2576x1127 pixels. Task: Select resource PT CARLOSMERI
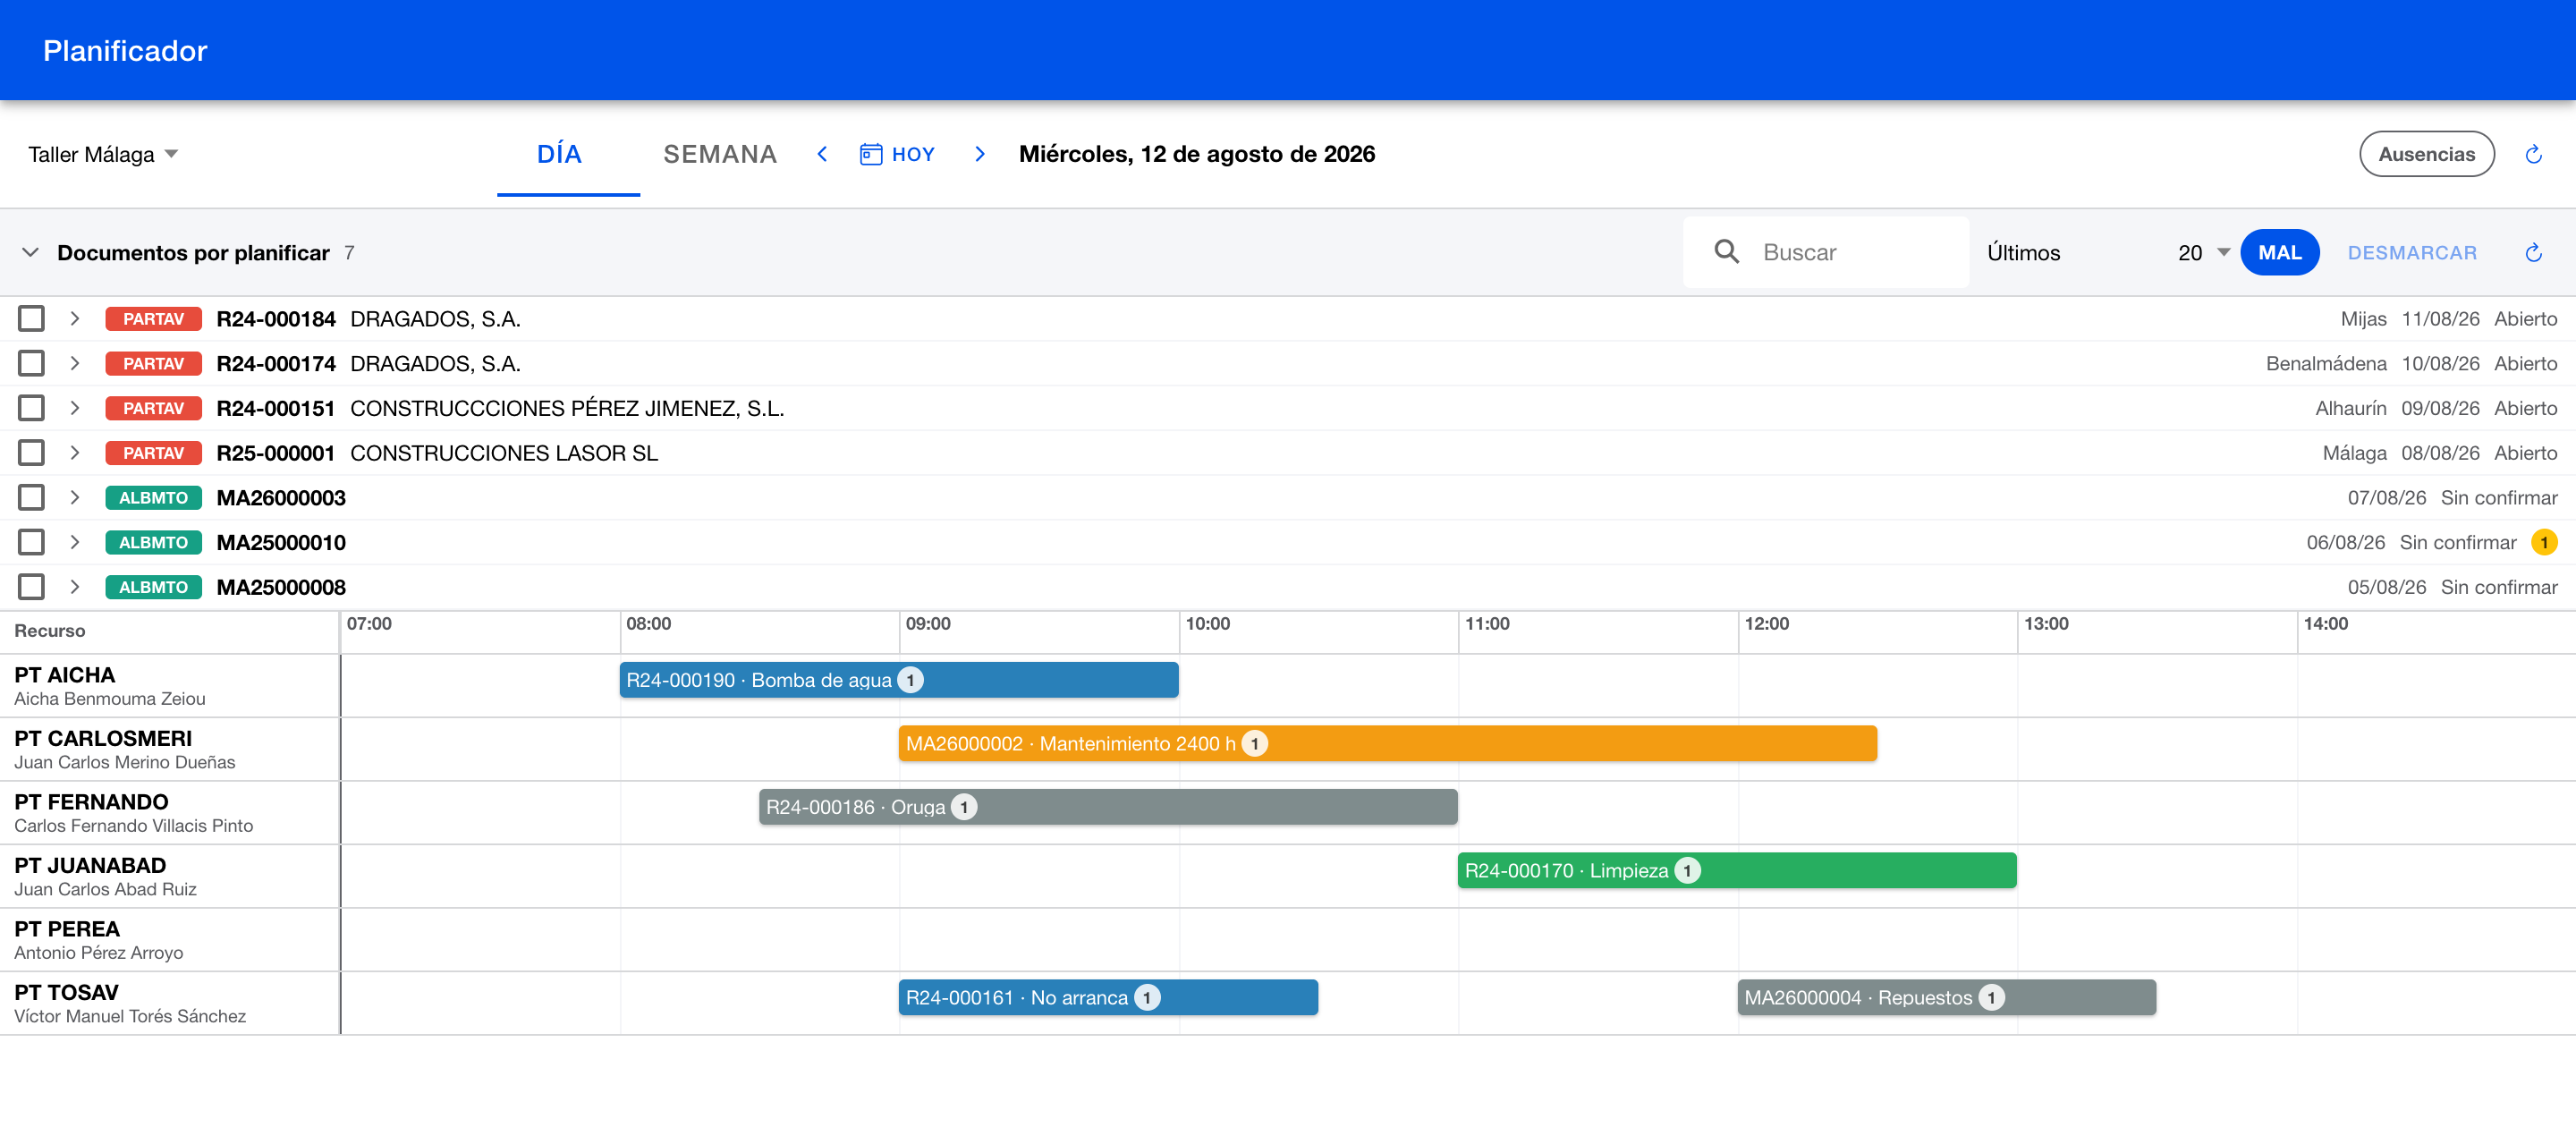pyautogui.click(x=170, y=749)
